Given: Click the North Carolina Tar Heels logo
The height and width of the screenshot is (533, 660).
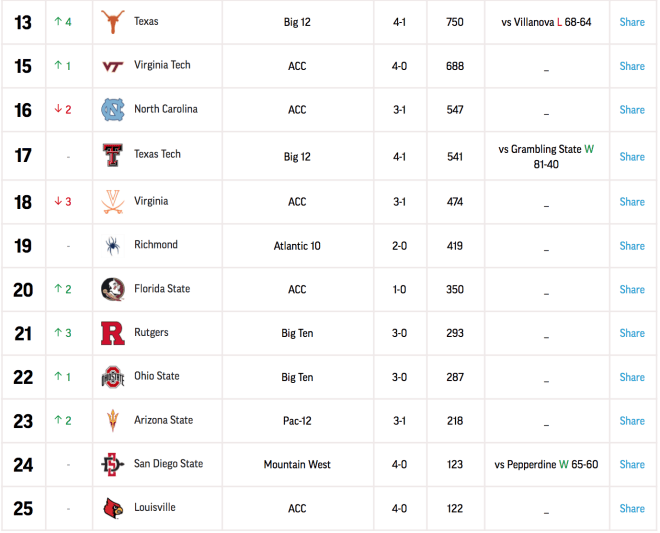Looking at the screenshot, I should coord(113,109).
